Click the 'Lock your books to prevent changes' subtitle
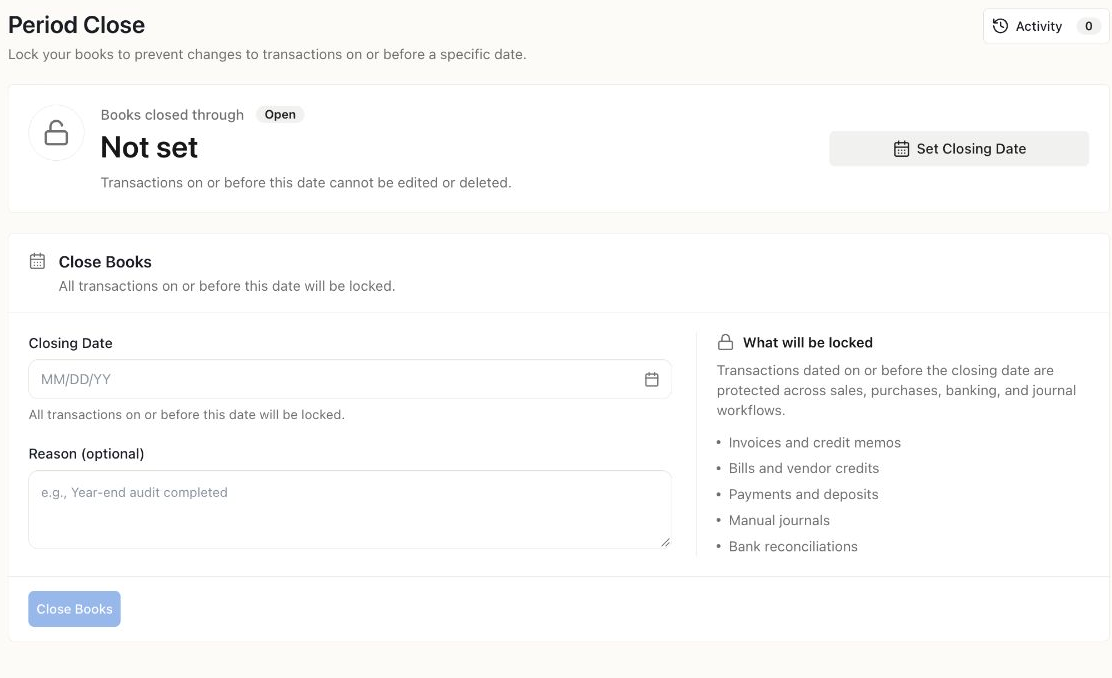The height and width of the screenshot is (678, 1112). tap(267, 55)
